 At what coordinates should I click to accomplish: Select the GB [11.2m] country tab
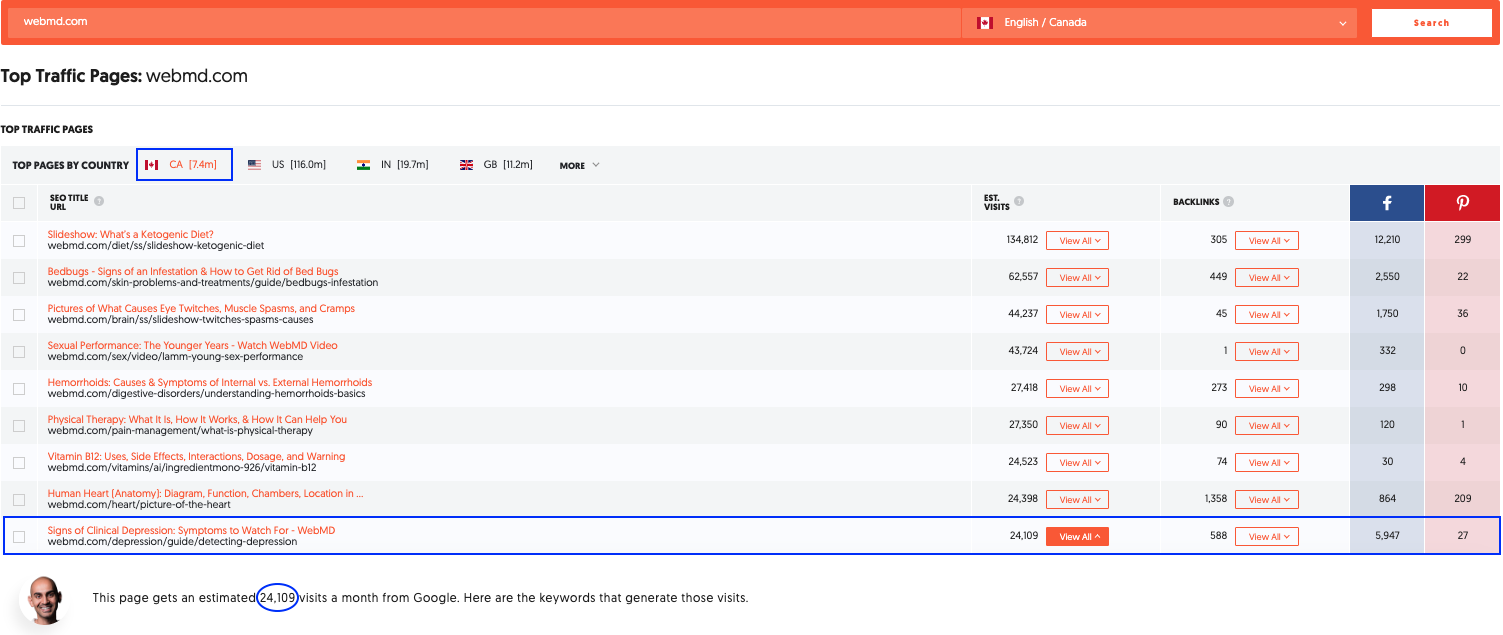click(496, 165)
